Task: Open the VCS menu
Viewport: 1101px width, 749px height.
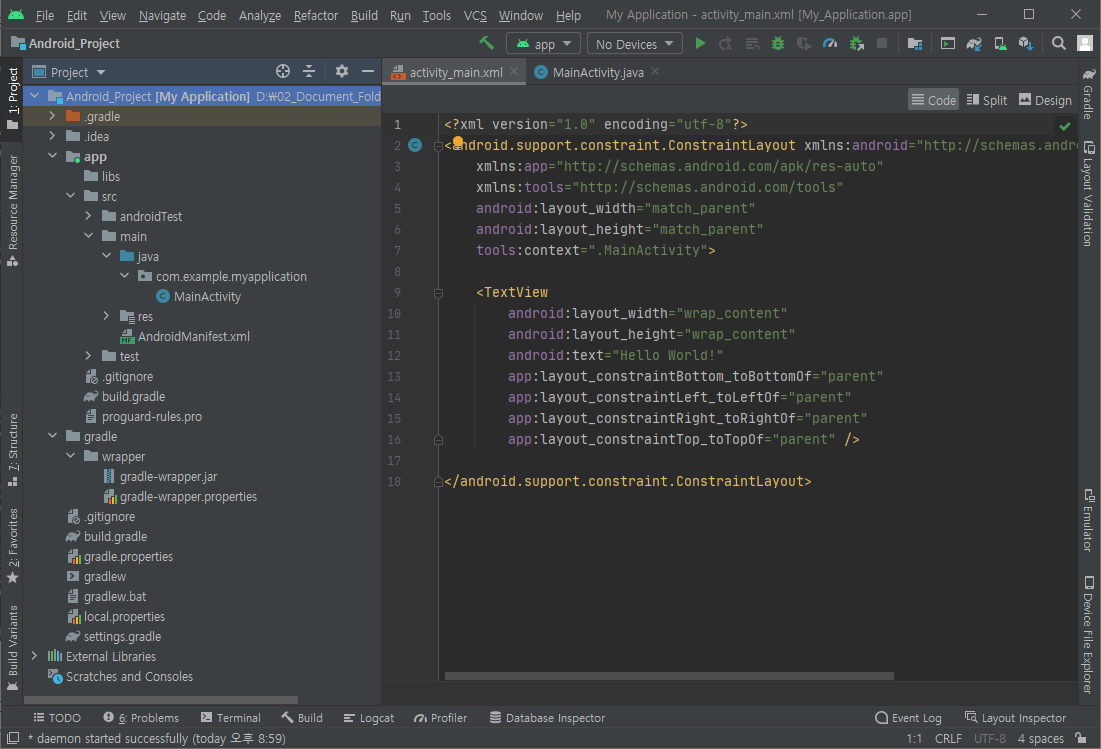Action: 475,15
